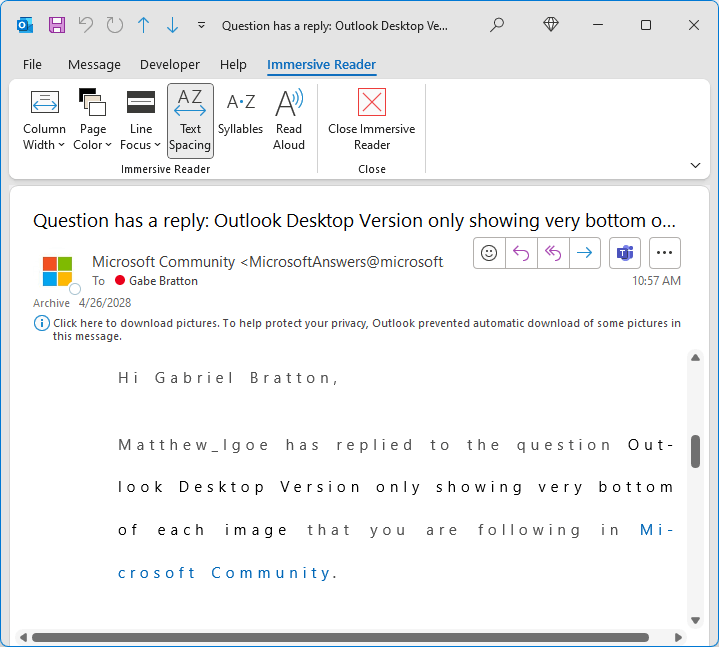The image size is (719, 647).
Task: Open the Message tab
Action: [x=94, y=65]
